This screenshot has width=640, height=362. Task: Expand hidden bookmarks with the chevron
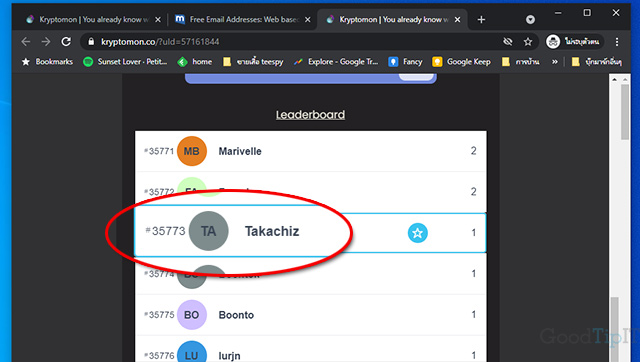pos(555,62)
